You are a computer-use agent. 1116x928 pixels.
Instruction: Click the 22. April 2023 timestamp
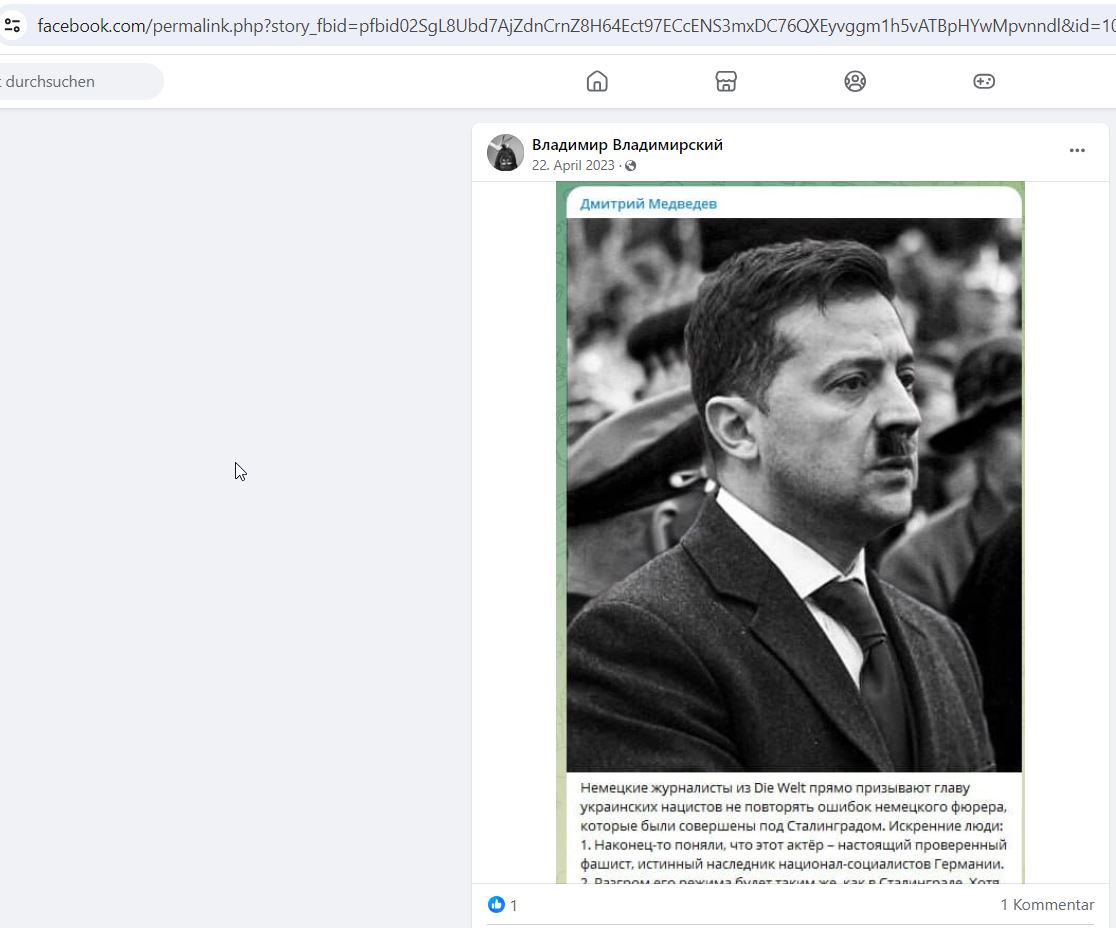573,165
